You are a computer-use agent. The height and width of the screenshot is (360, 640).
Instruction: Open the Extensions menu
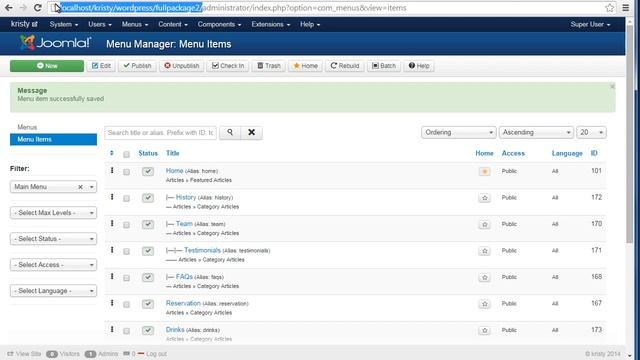coord(271,24)
